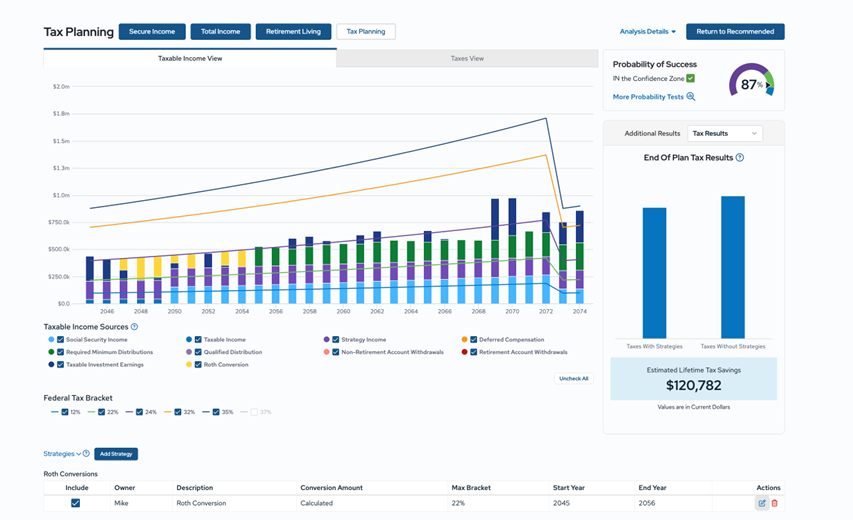Click the 87% probability gauge

tap(750, 84)
